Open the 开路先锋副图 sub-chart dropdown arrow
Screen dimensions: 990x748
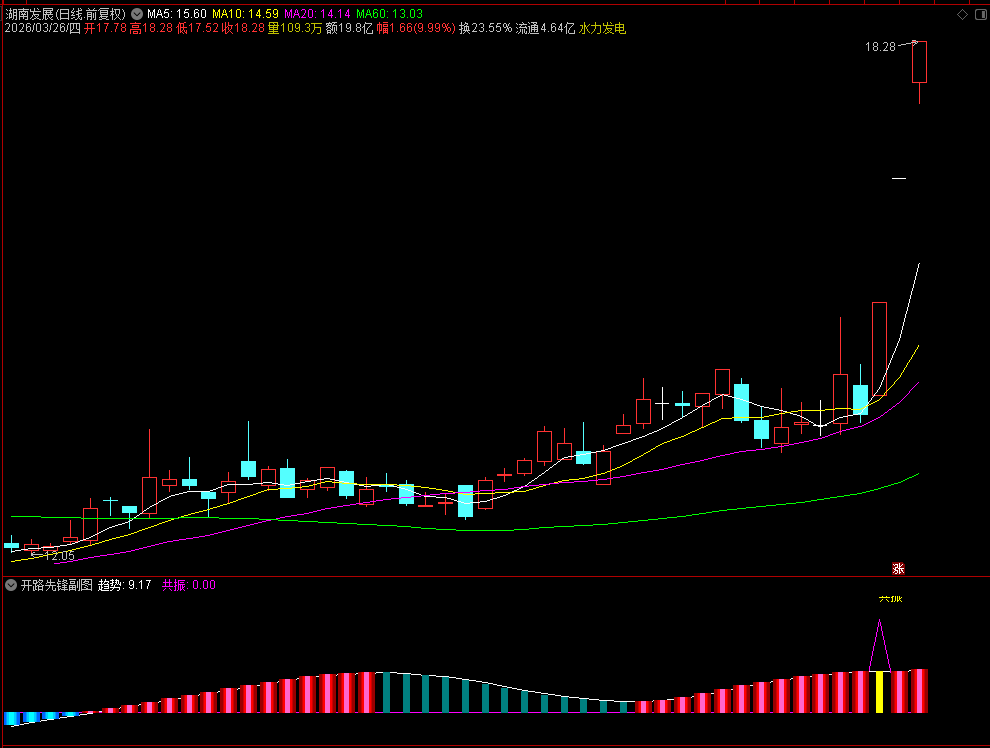click(x=11, y=585)
